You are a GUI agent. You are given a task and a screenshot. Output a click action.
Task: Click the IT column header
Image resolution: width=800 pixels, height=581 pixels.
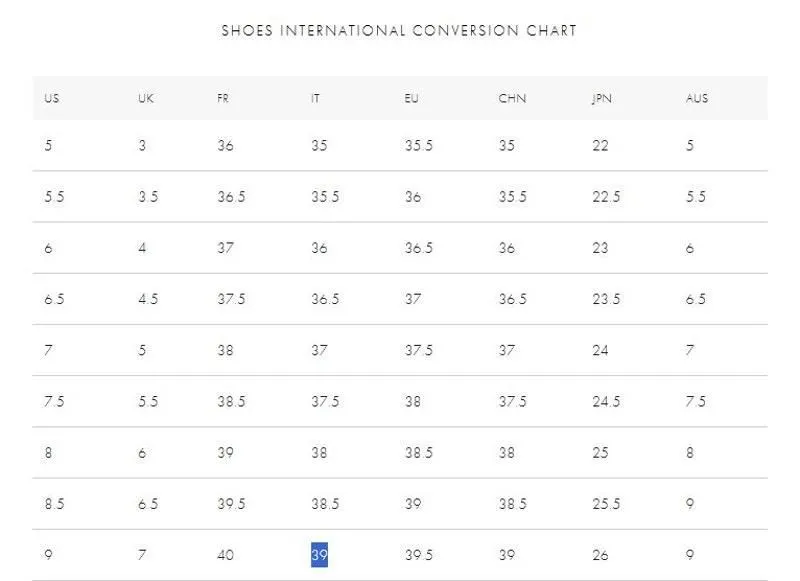[315, 98]
